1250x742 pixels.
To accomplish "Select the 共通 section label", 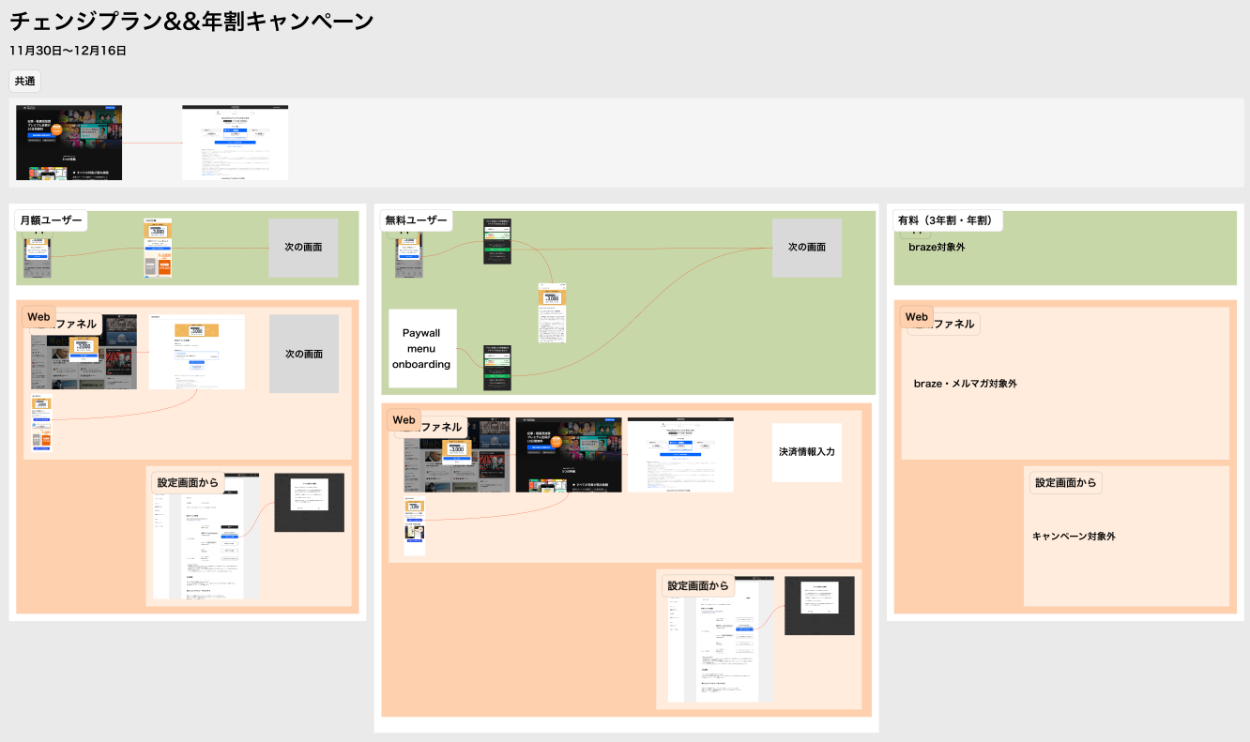I will pyautogui.click(x=25, y=81).
